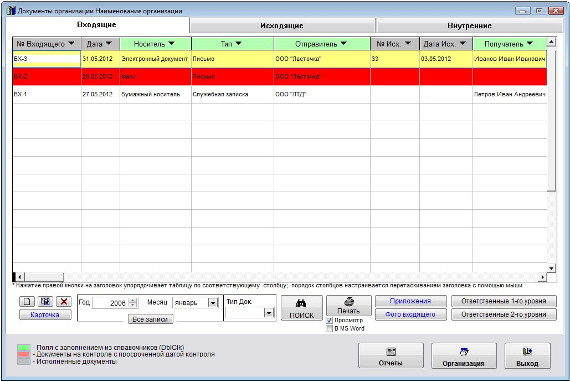Open the Тип Док dropdown

coord(269,313)
